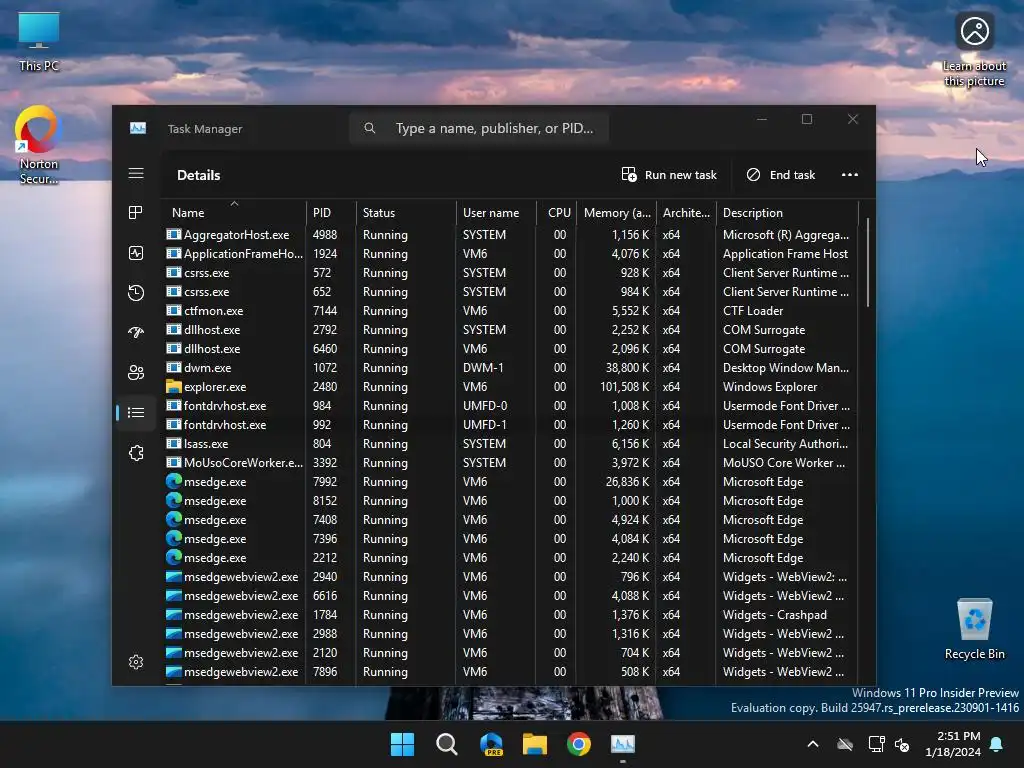The width and height of the screenshot is (1024, 768).
Task: Open the three-dots more options menu
Action: [x=850, y=174]
